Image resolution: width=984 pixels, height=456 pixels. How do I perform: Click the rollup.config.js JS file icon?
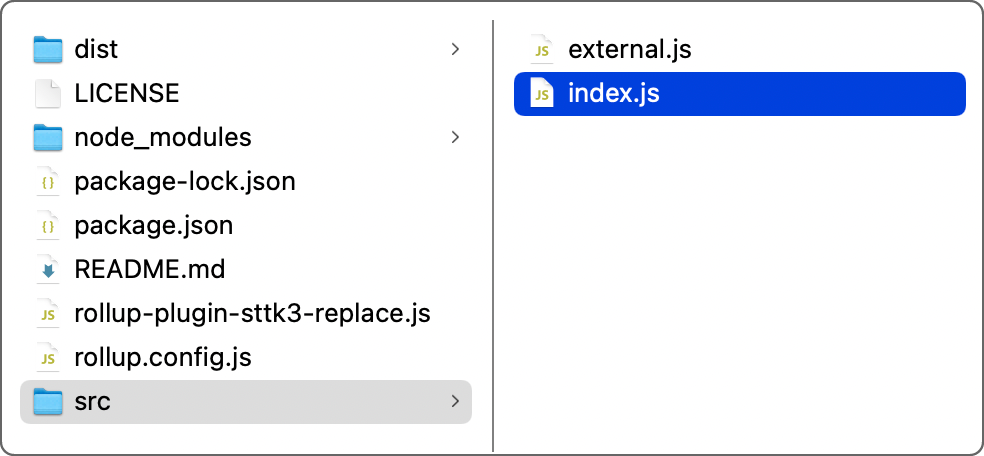tap(47, 357)
